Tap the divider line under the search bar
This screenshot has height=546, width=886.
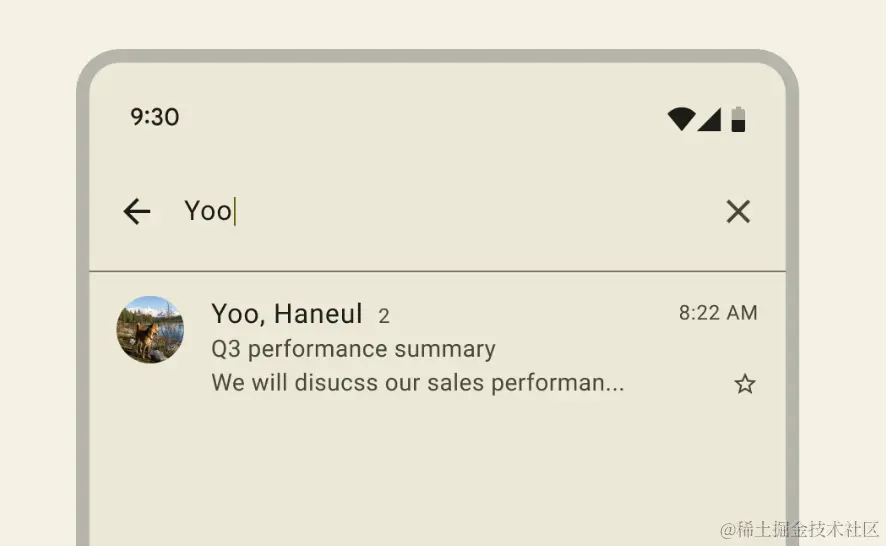(437, 271)
